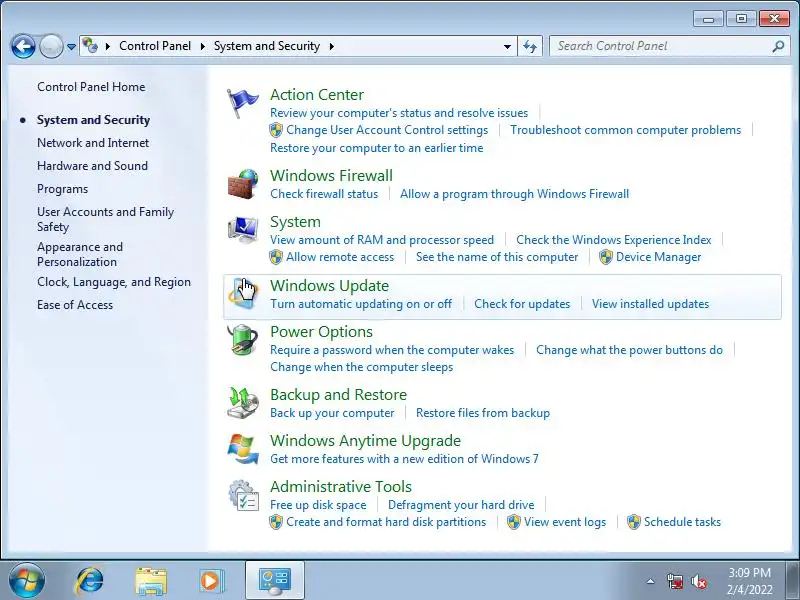This screenshot has width=800, height=600.
Task: Open Defragment your hard drive link
Action: point(461,505)
